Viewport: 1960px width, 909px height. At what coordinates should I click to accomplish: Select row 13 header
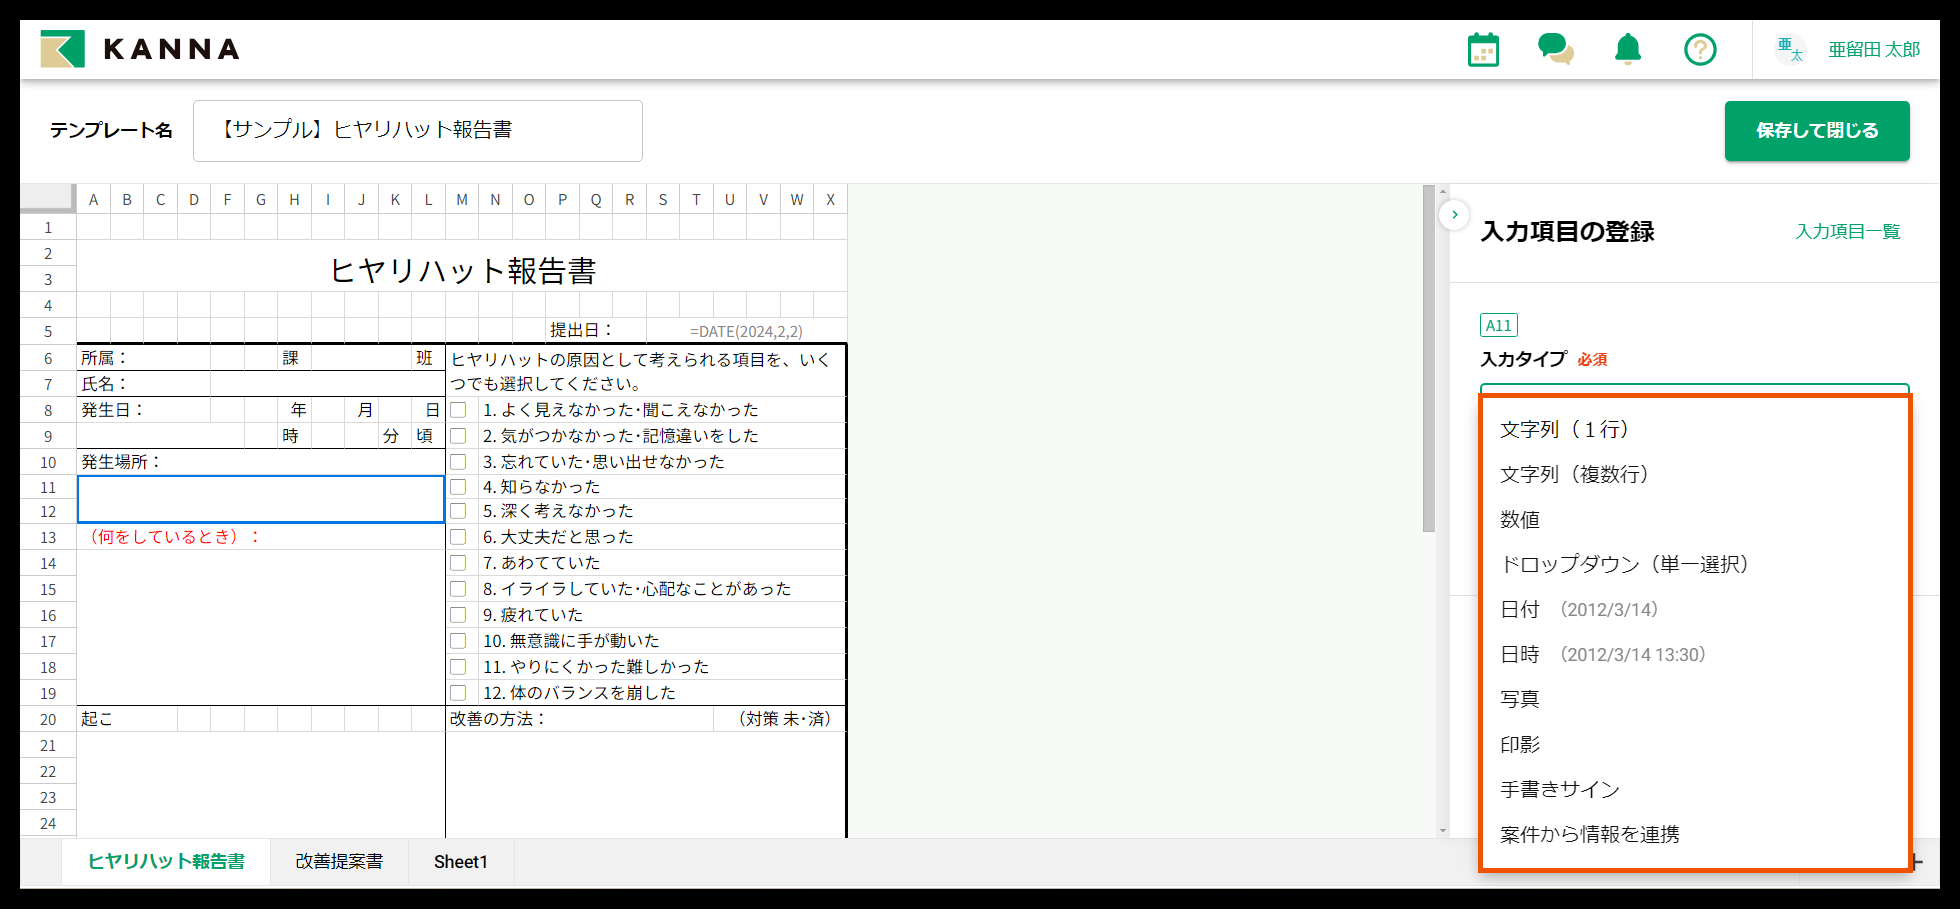pyautogui.click(x=48, y=537)
